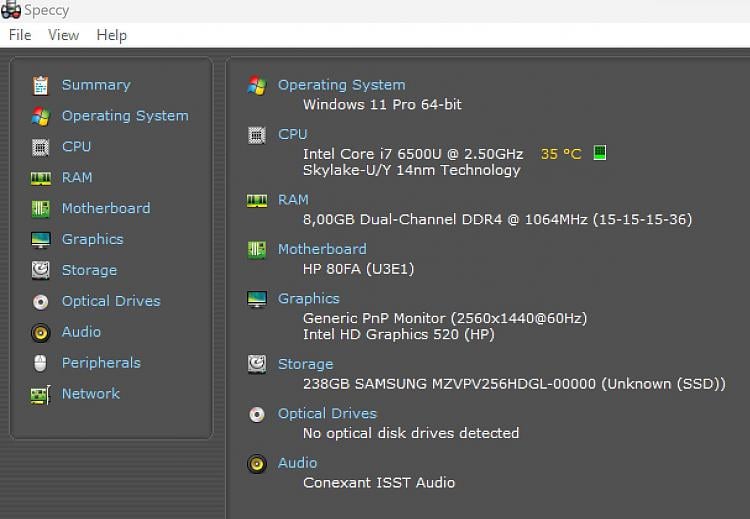Click the Motherboard icon in sidebar
Viewport: 750px width, 519px height.
tap(41, 209)
